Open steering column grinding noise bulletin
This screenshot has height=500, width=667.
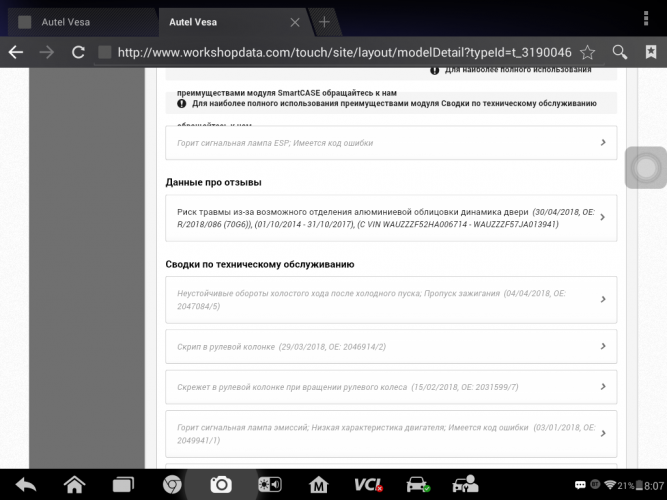point(391,387)
